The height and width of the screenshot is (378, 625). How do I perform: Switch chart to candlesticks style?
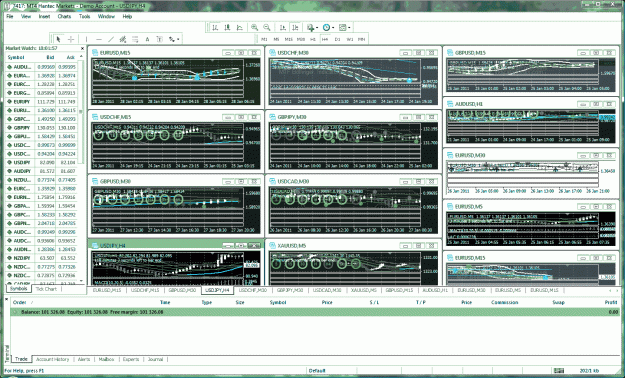pyautogui.click(x=227, y=28)
